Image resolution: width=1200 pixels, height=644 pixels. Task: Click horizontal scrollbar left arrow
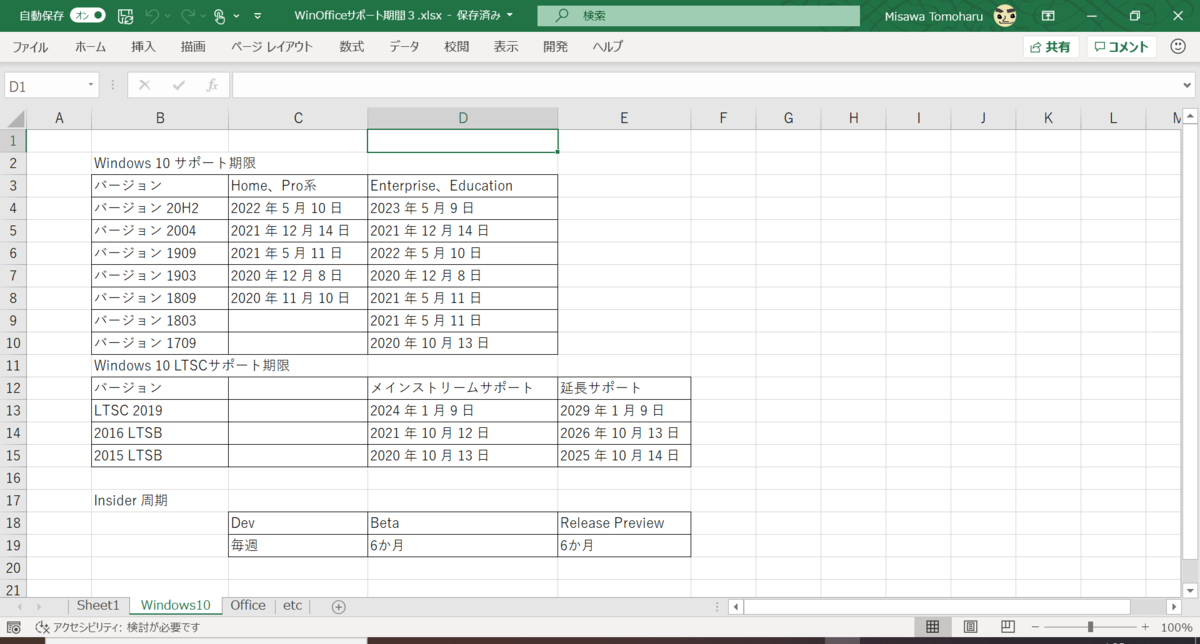tap(736, 606)
